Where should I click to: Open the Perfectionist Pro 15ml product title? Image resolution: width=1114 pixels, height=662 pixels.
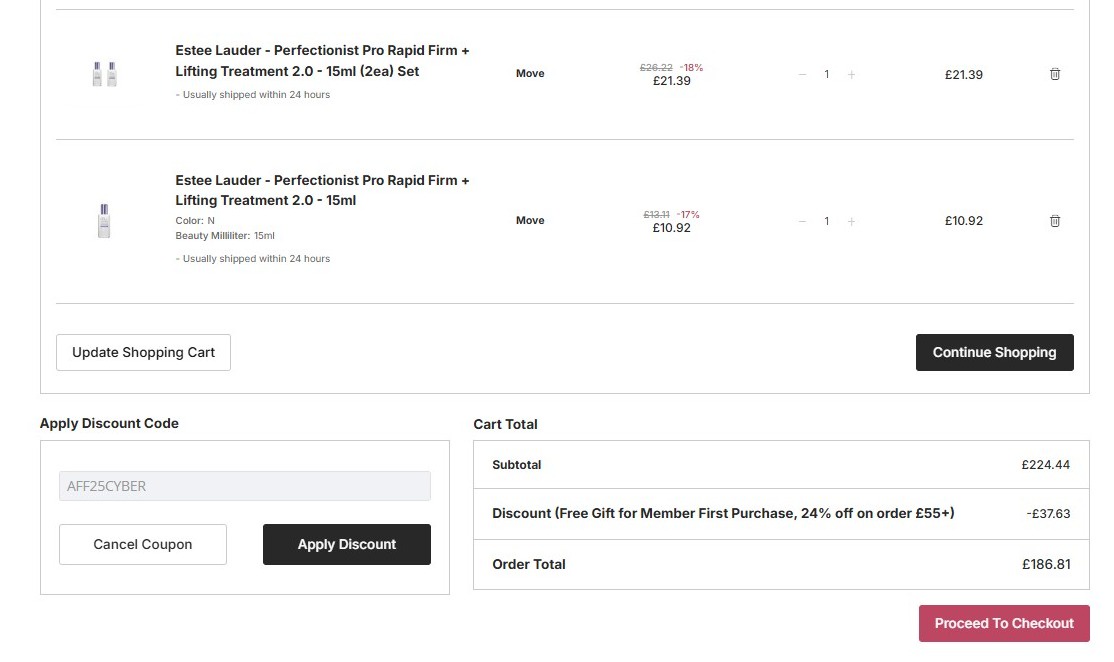pos(322,190)
